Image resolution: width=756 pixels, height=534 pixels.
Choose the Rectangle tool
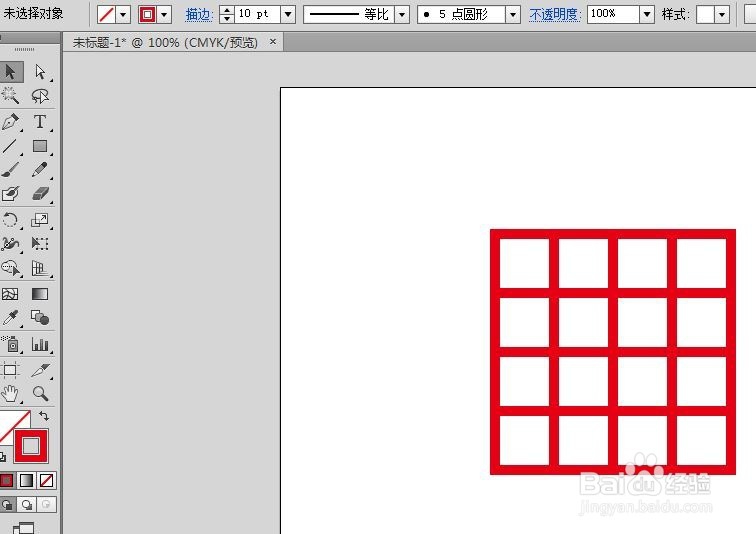click(x=40, y=146)
